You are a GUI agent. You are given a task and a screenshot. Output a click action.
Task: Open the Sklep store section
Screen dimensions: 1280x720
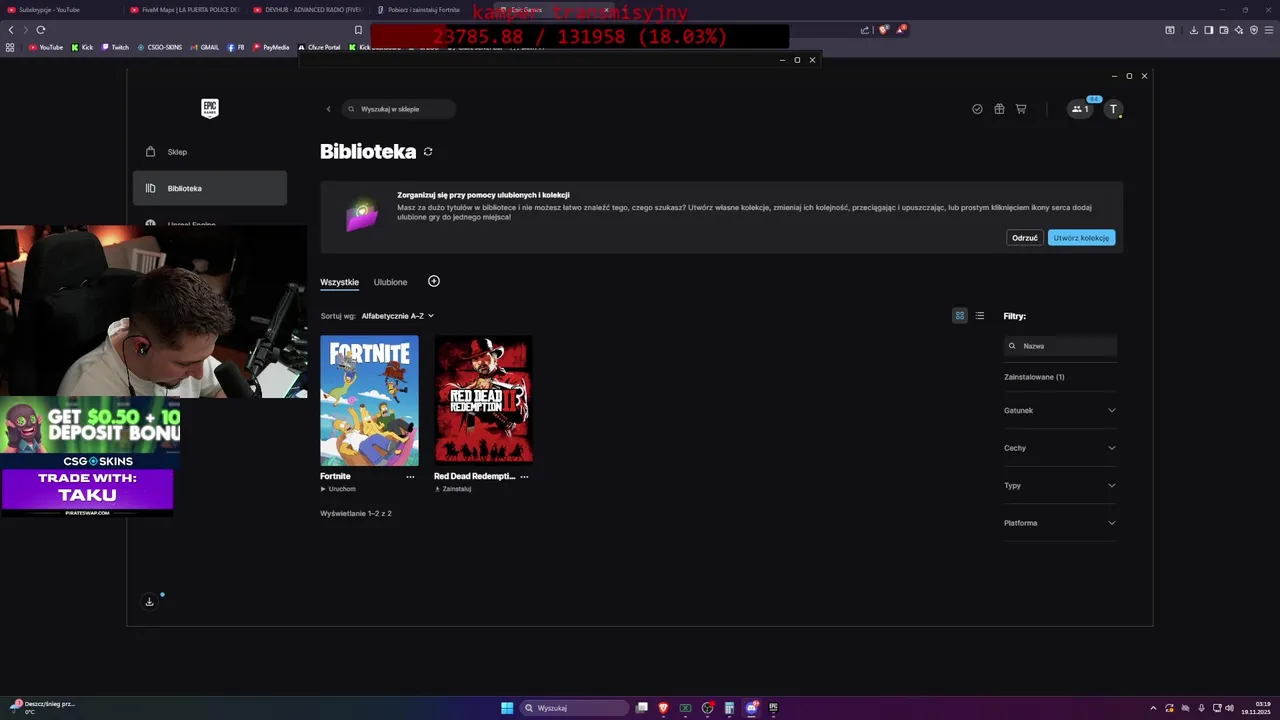point(210,152)
